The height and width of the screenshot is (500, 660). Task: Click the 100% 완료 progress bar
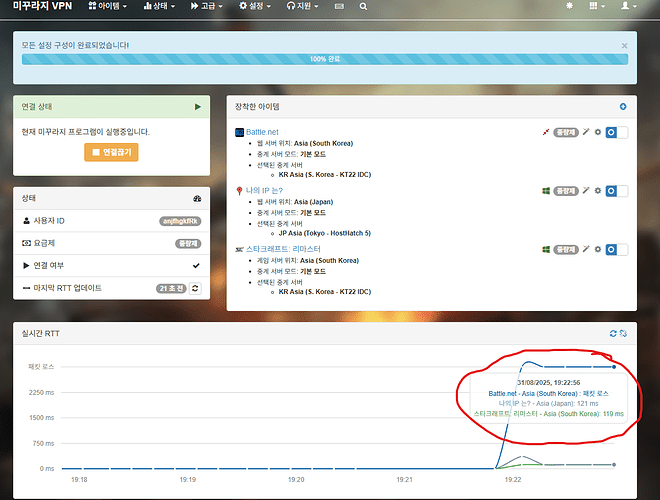click(325, 59)
